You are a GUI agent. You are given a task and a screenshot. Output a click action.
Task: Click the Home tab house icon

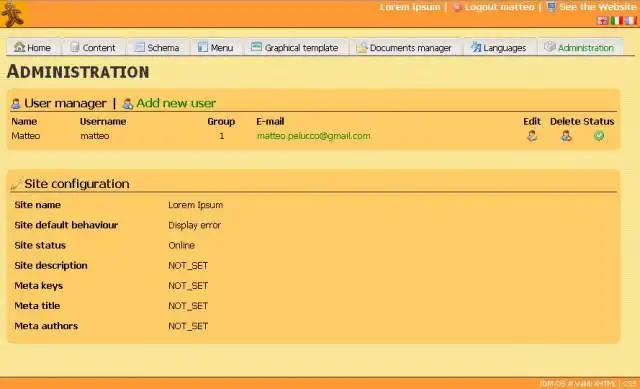(19, 47)
